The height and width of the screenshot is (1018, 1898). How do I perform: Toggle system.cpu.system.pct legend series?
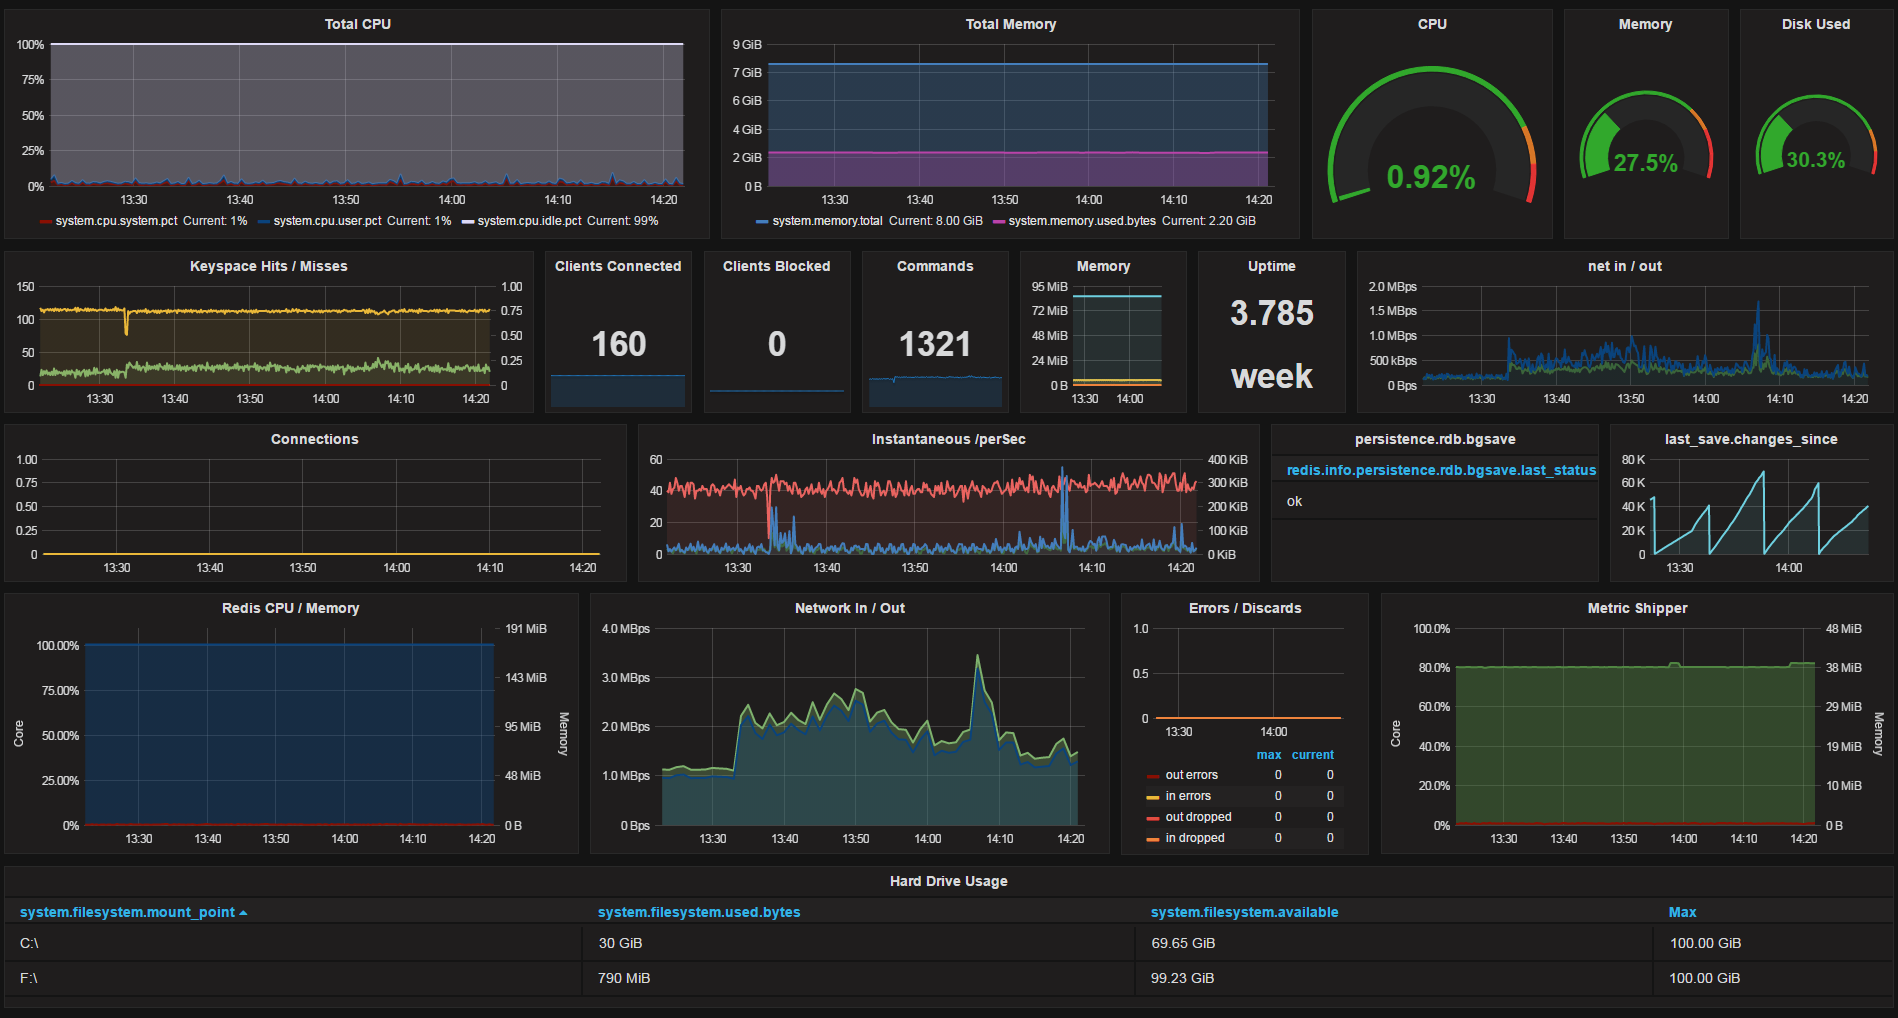point(116,221)
